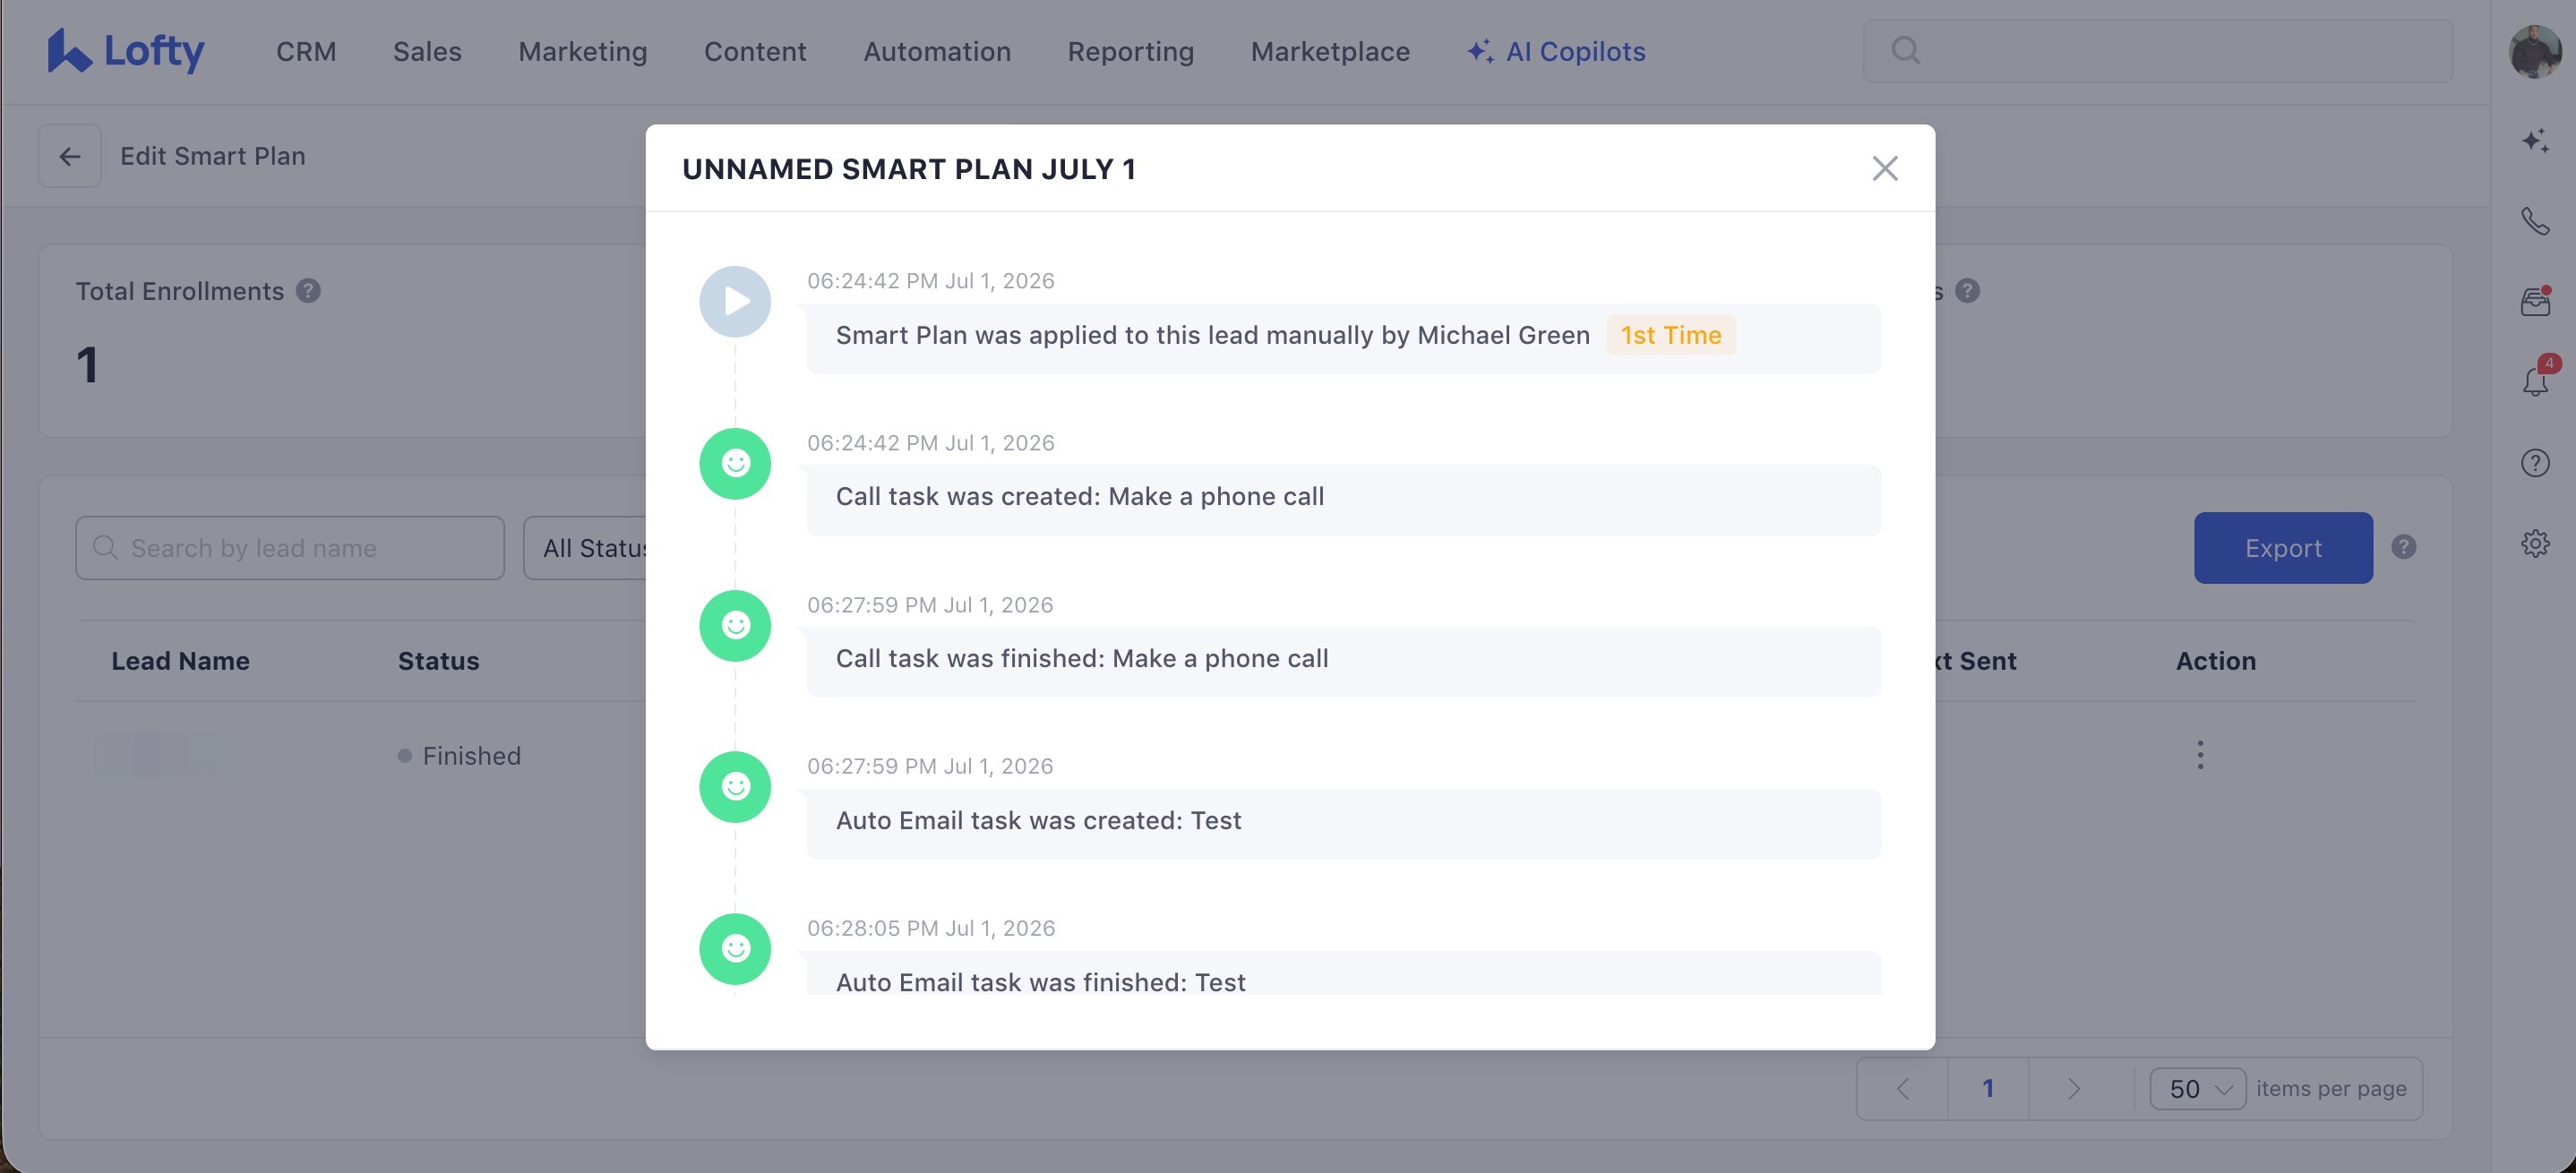This screenshot has width=2576, height=1173.
Task: Open the Reporting menu
Action: (x=1130, y=51)
